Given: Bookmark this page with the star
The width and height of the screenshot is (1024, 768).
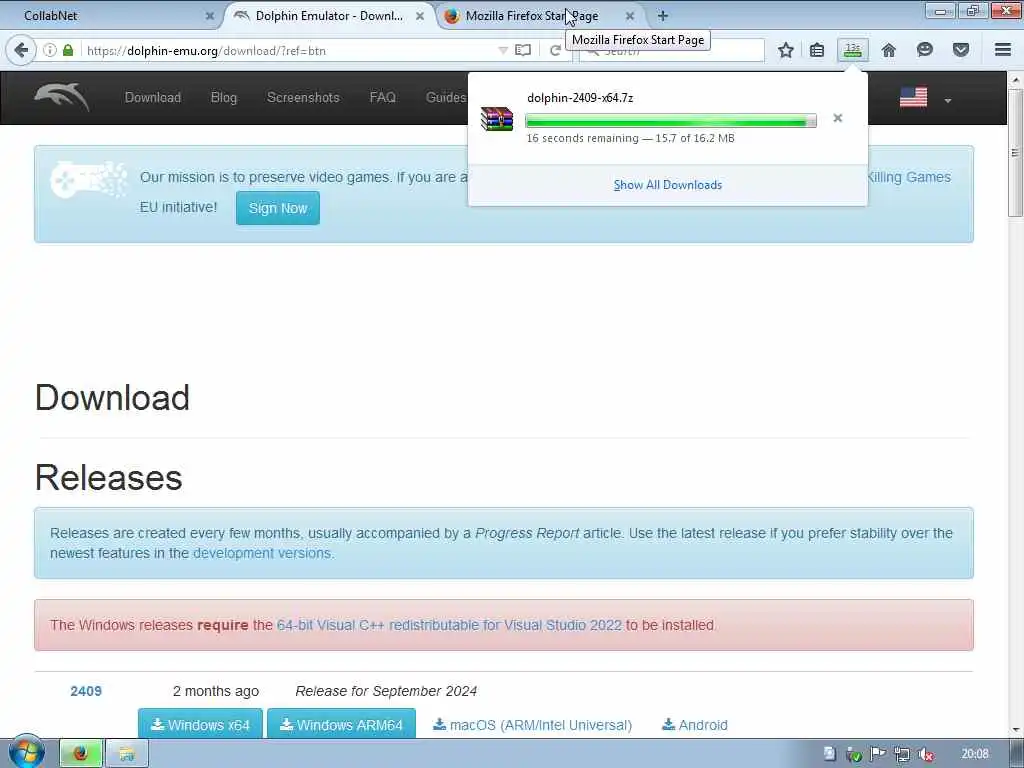Looking at the screenshot, I should point(786,50).
